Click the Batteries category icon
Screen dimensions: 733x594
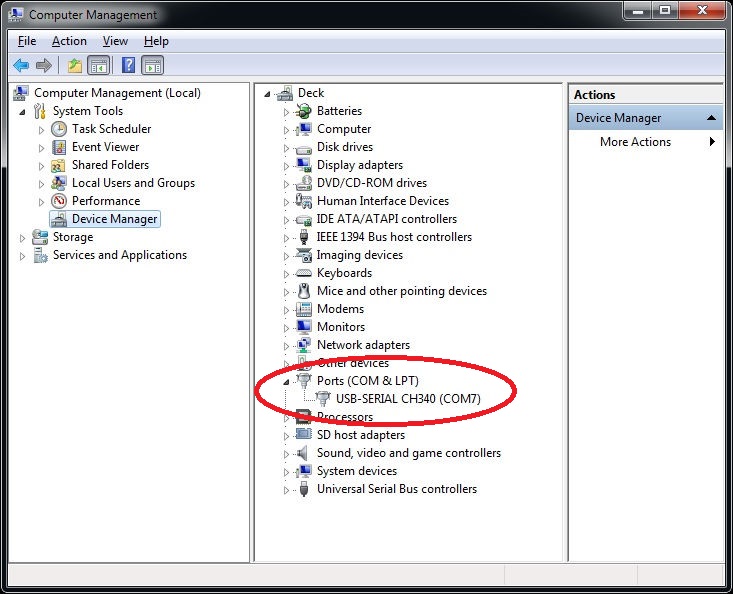click(304, 111)
